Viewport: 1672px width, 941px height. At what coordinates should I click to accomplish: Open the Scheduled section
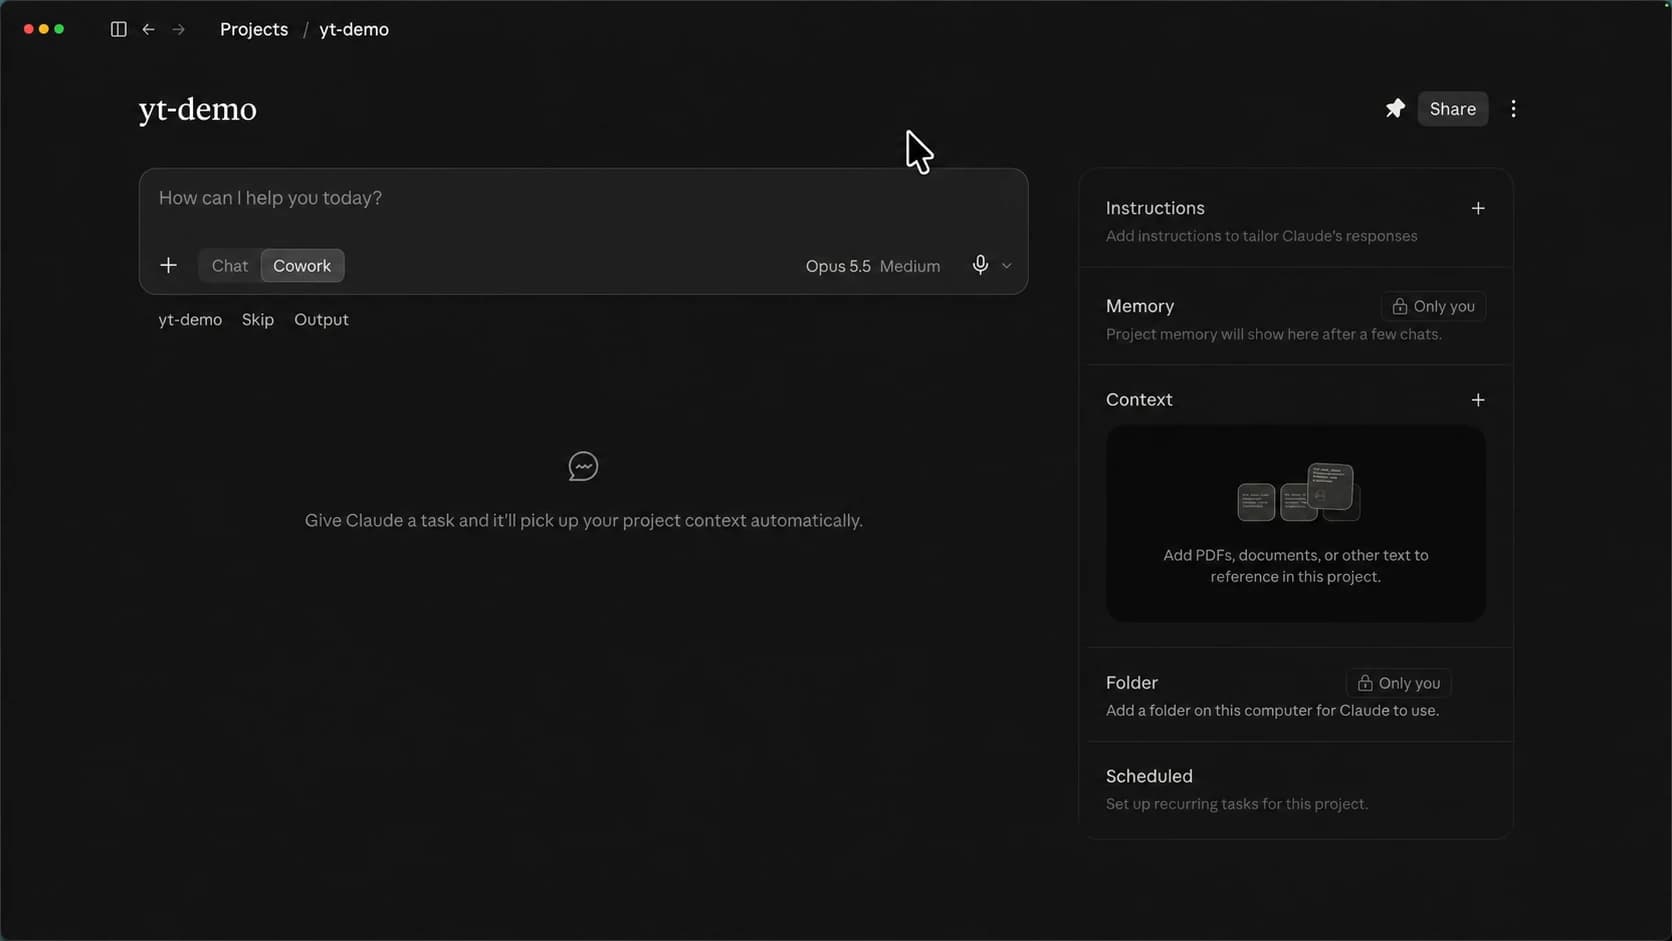click(1295, 789)
